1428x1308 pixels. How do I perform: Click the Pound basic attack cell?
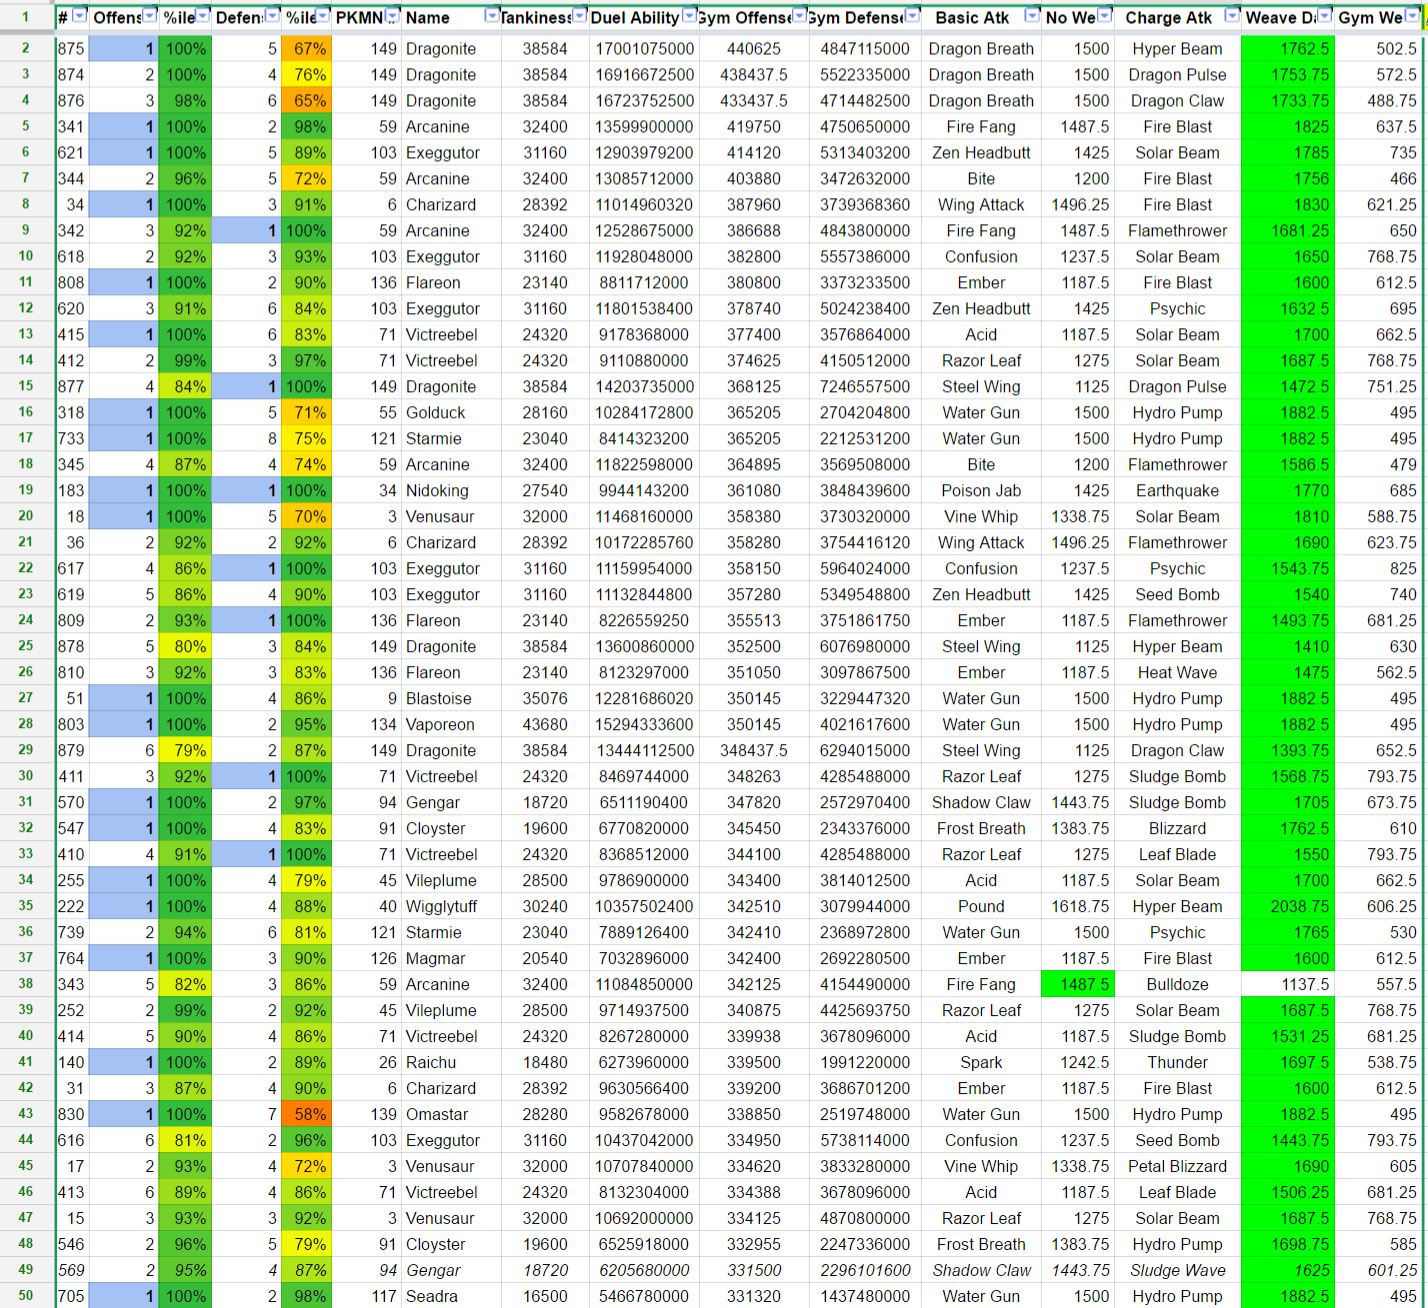click(x=981, y=906)
